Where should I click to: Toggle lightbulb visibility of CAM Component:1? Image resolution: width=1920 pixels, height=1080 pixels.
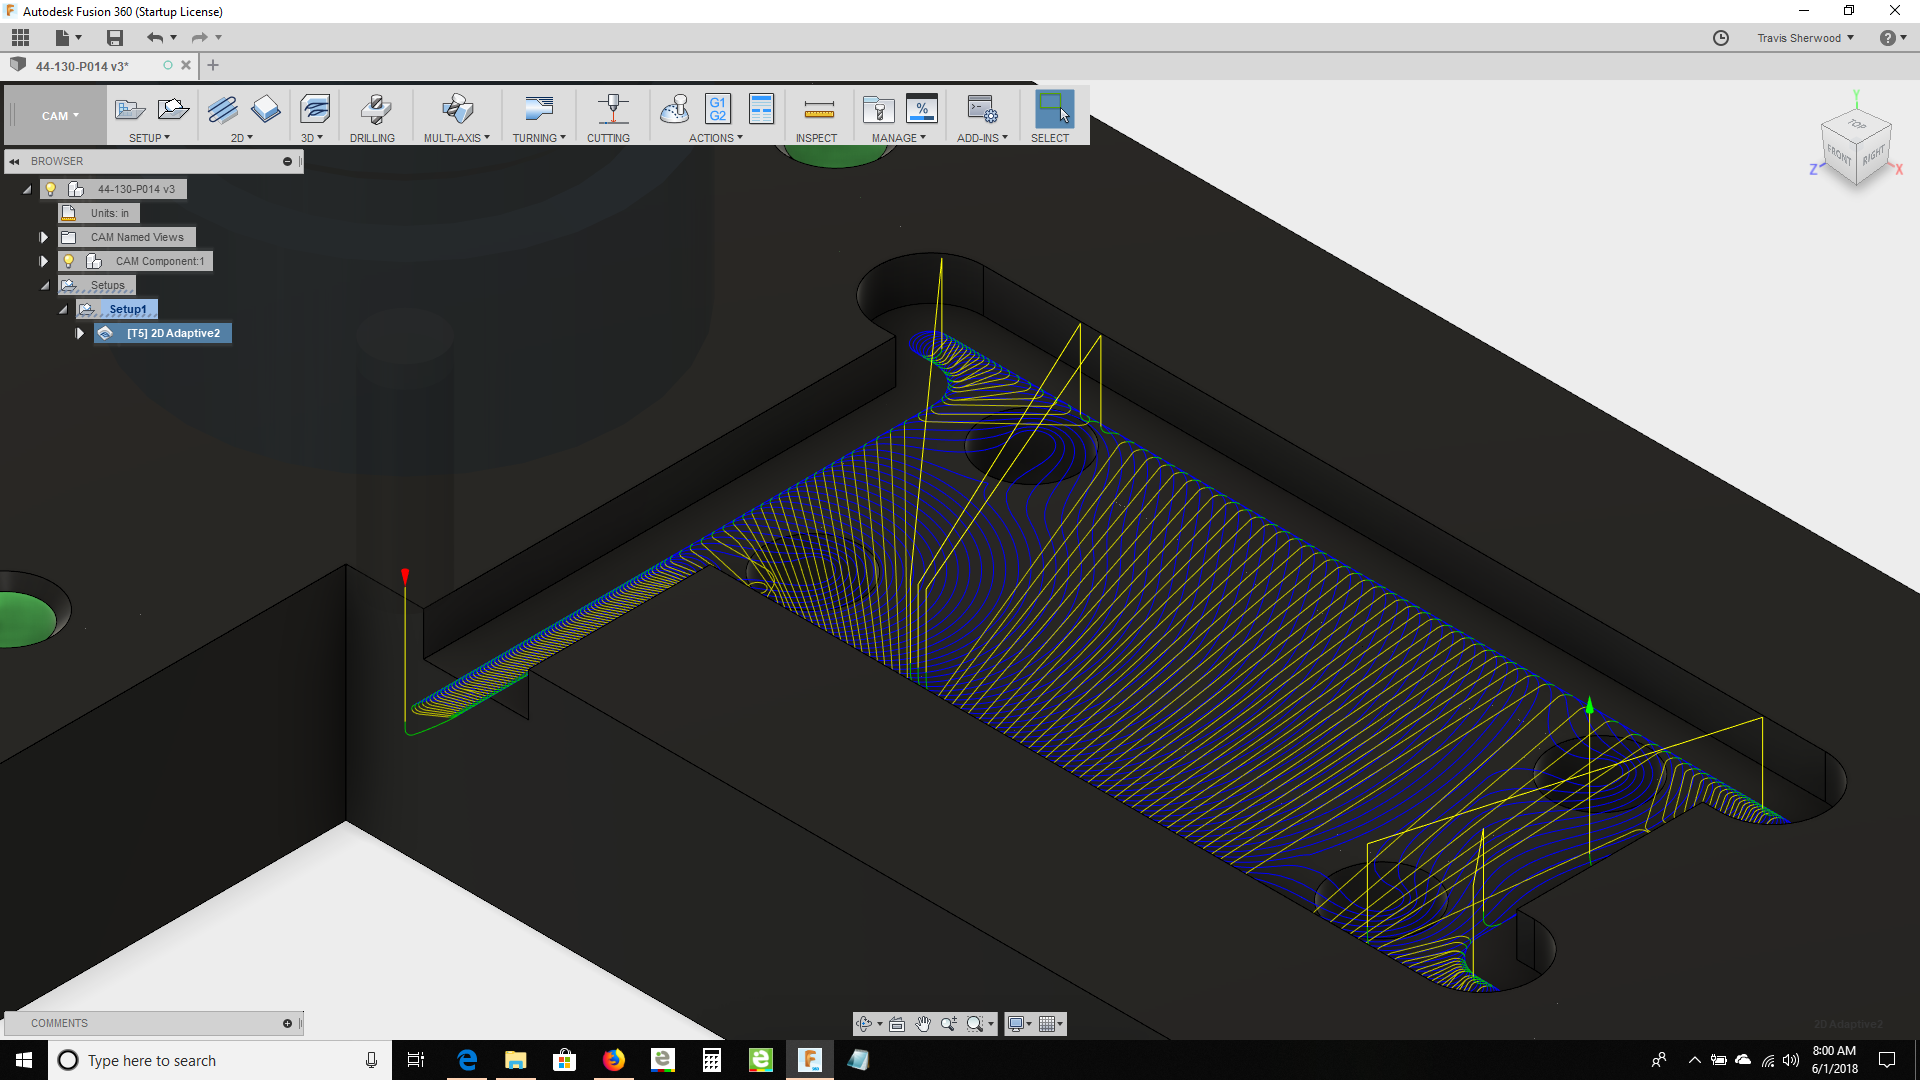(x=69, y=261)
